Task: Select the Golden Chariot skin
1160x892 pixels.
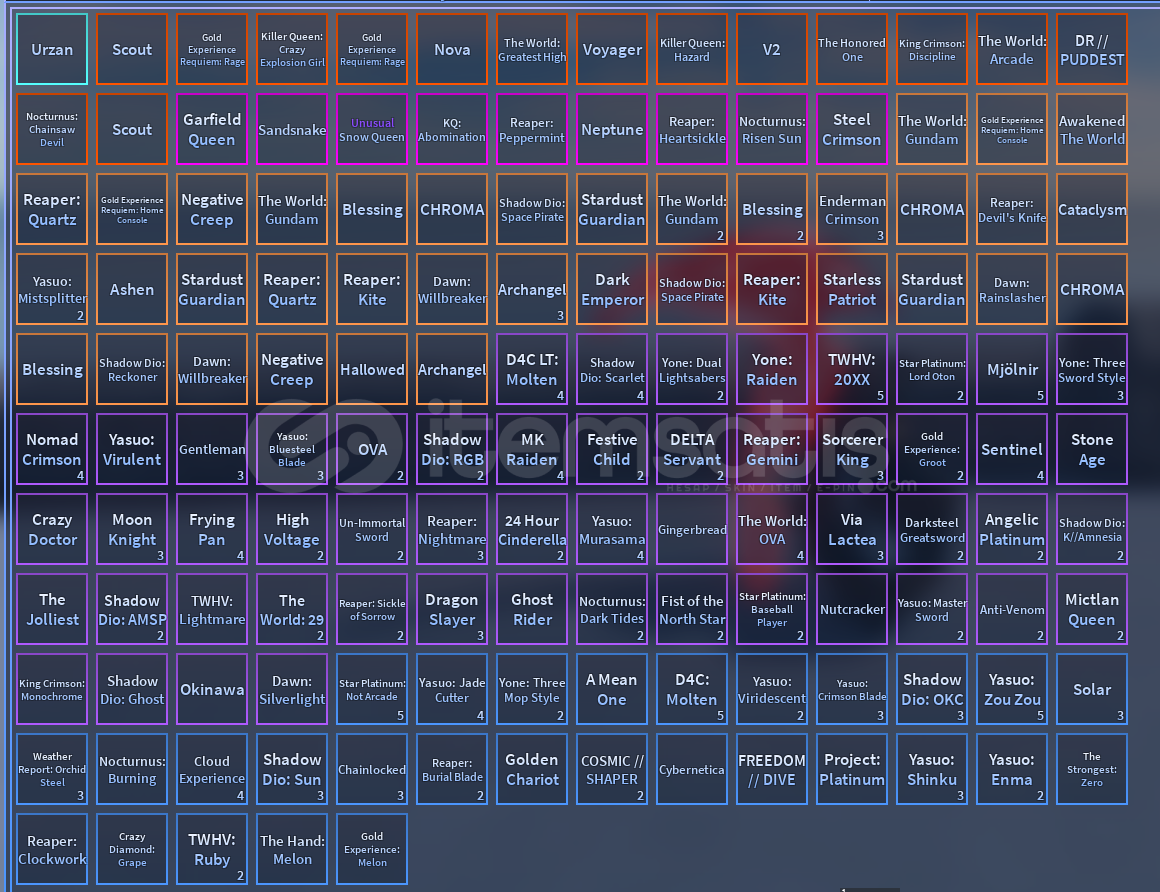Action: pos(532,769)
